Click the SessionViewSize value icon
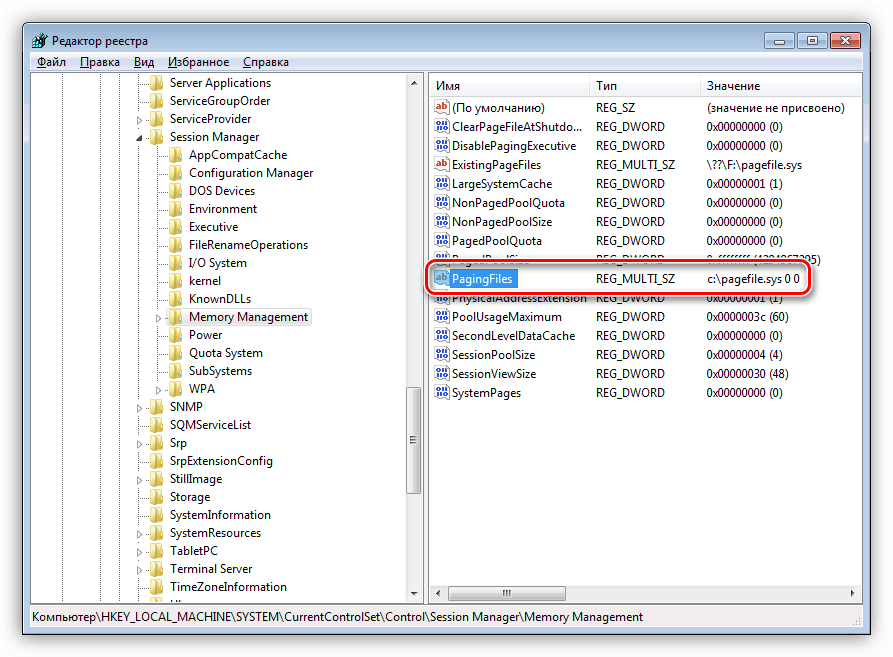This screenshot has height=657, width=893. [441, 373]
